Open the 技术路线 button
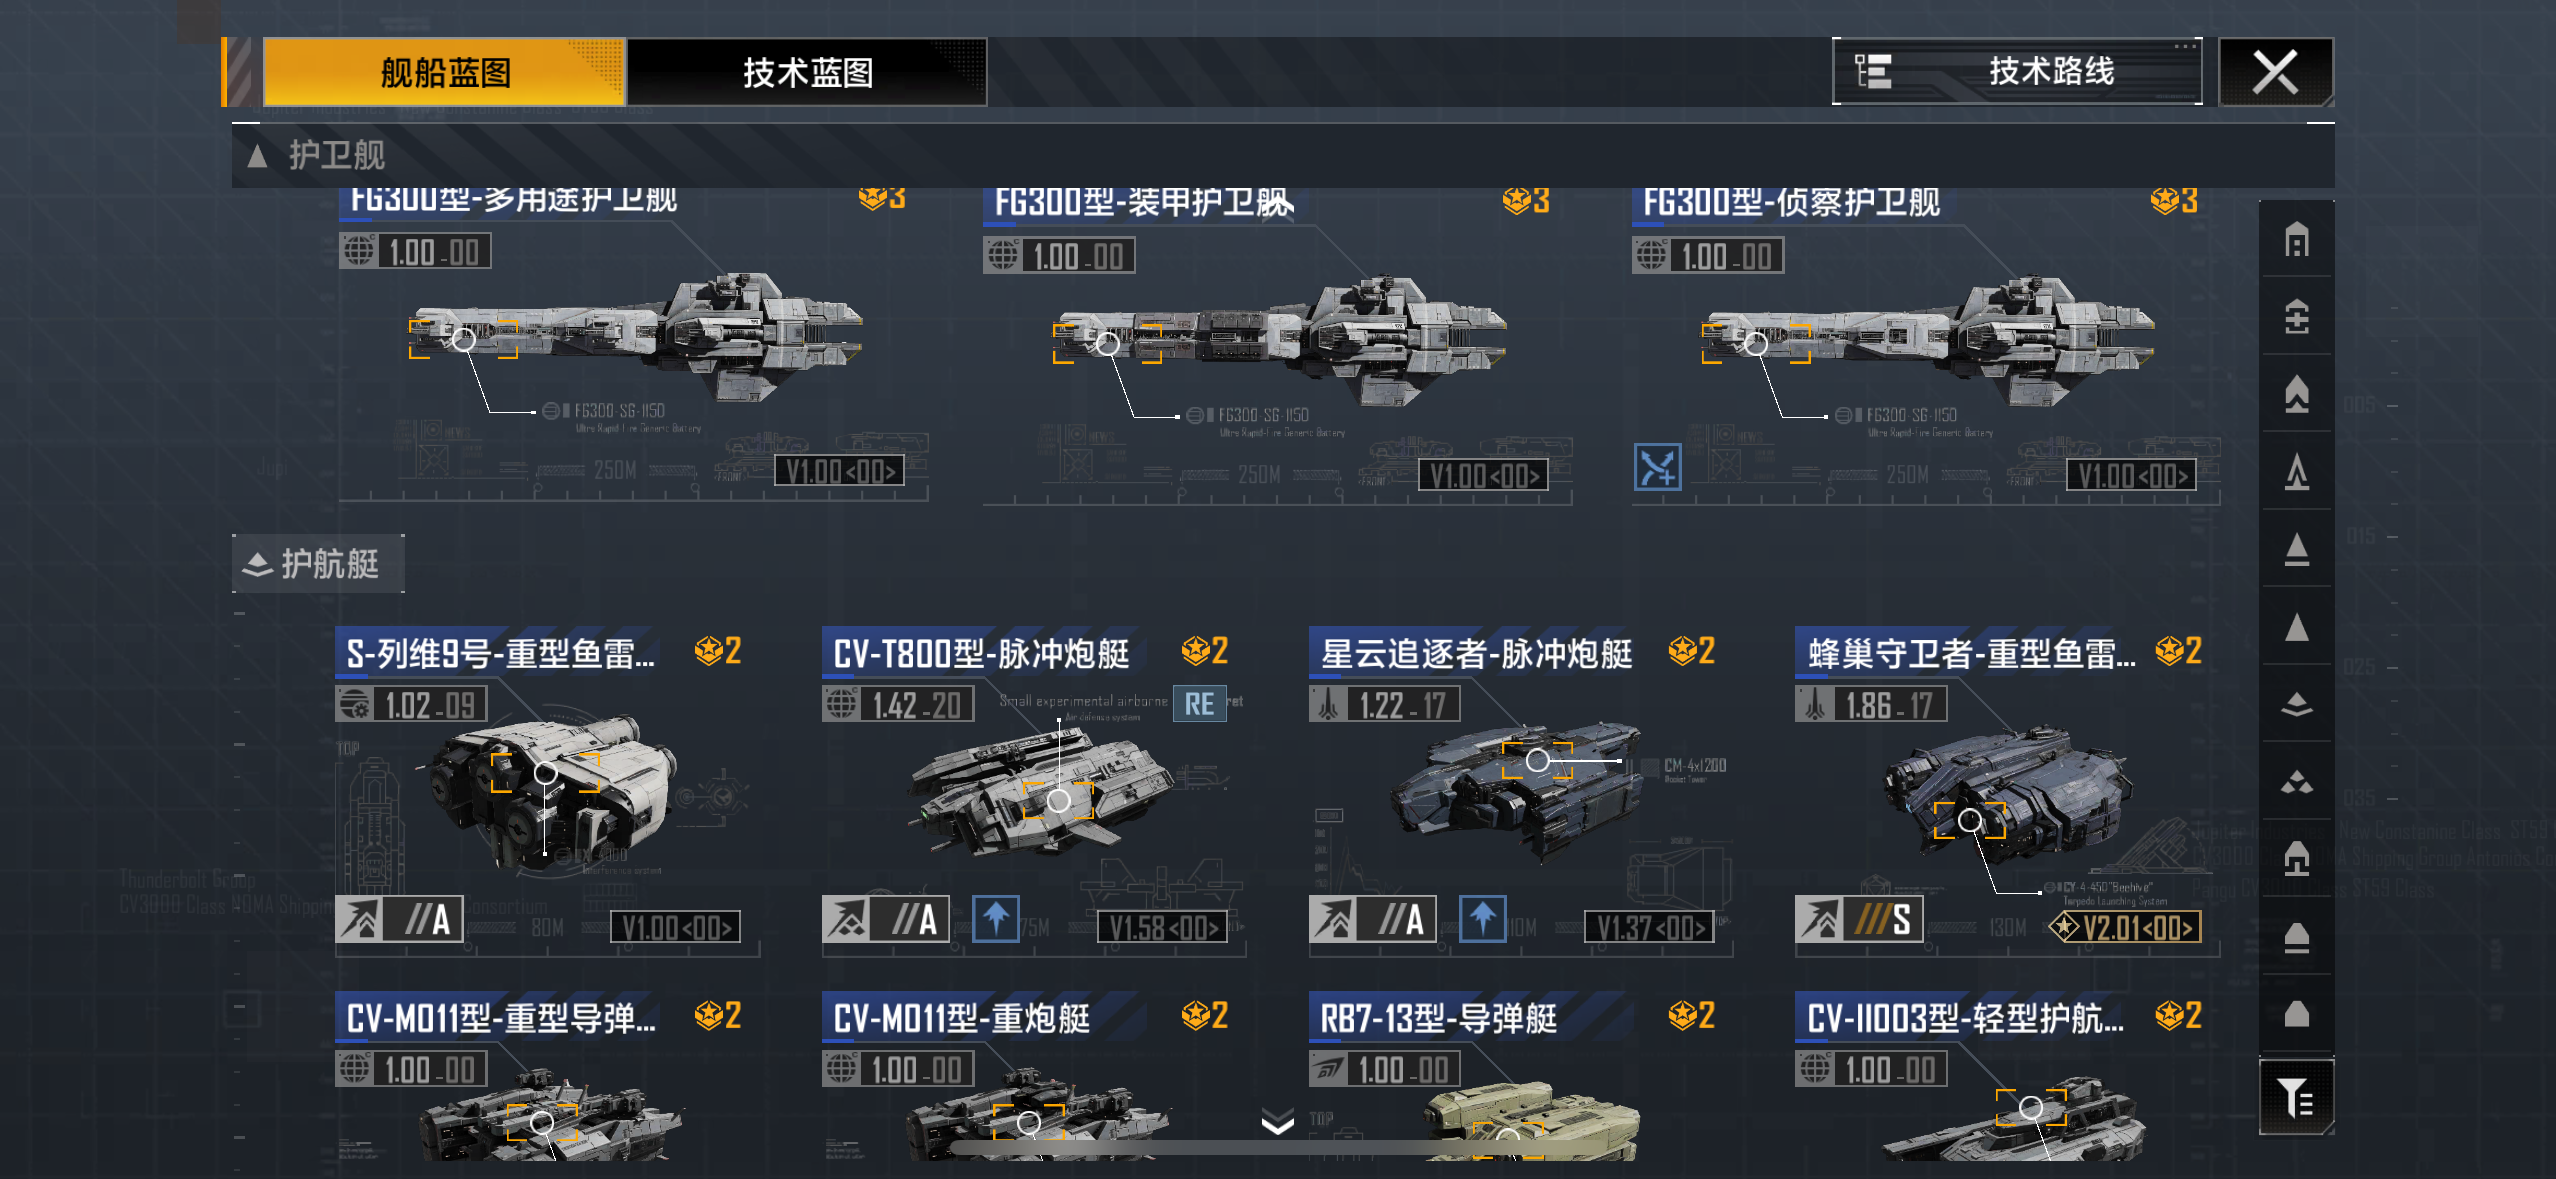This screenshot has width=2556, height=1179. [2017, 71]
